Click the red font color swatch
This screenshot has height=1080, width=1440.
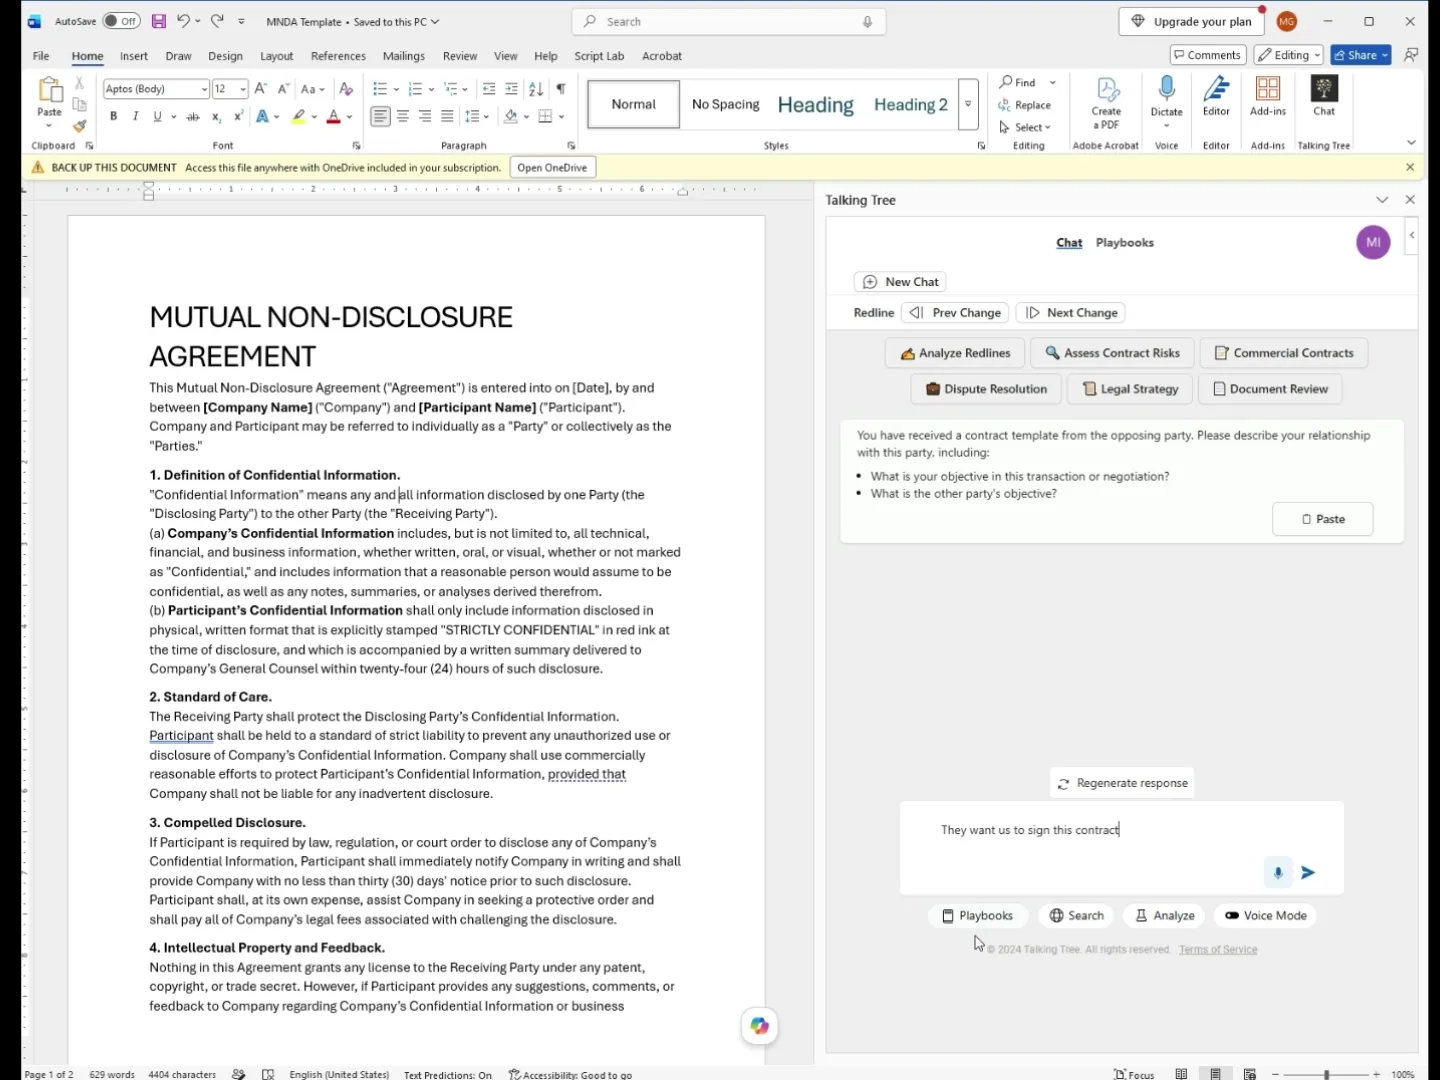coord(333,117)
